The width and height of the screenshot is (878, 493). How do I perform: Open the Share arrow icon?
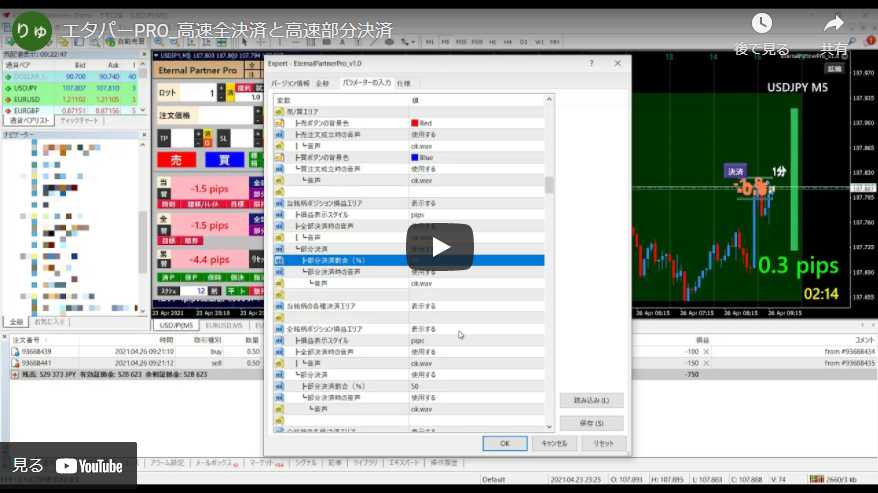(834, 24)
